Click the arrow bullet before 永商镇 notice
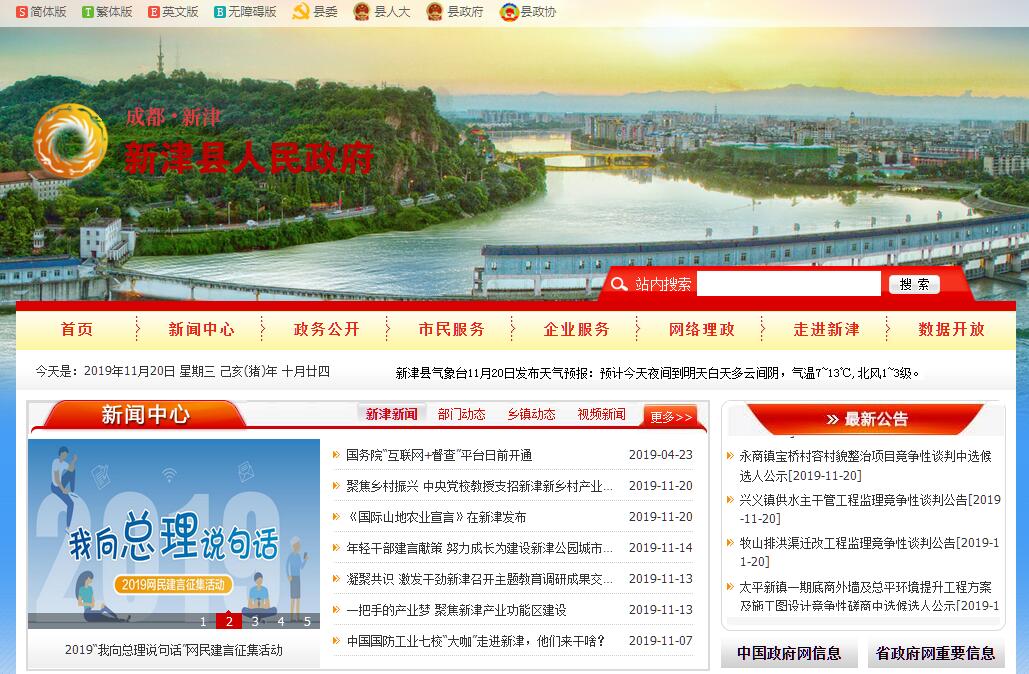The image size is (1029, 674). [x=730, y=455]
